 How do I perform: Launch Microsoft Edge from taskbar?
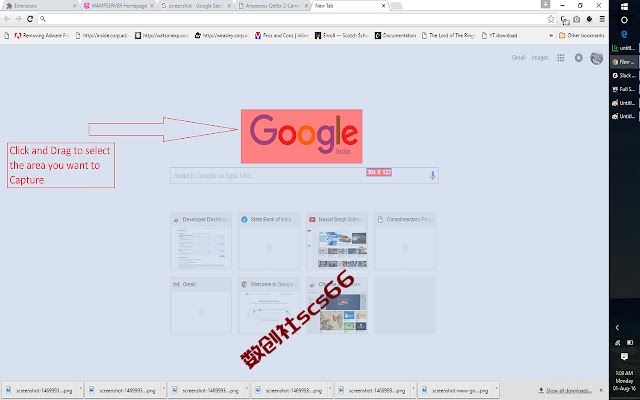click(x=624, y=34)
